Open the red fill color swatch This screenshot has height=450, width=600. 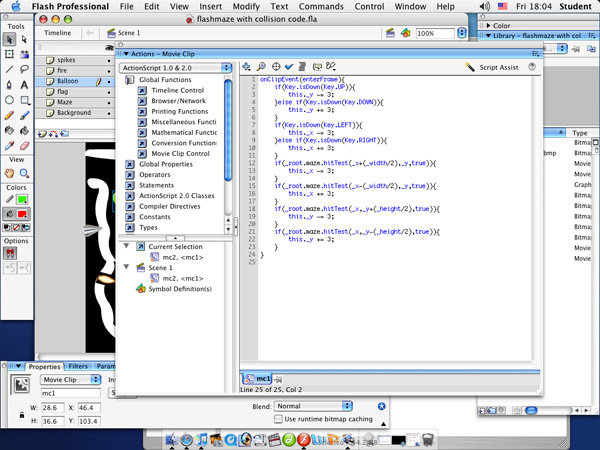point(22,214)
